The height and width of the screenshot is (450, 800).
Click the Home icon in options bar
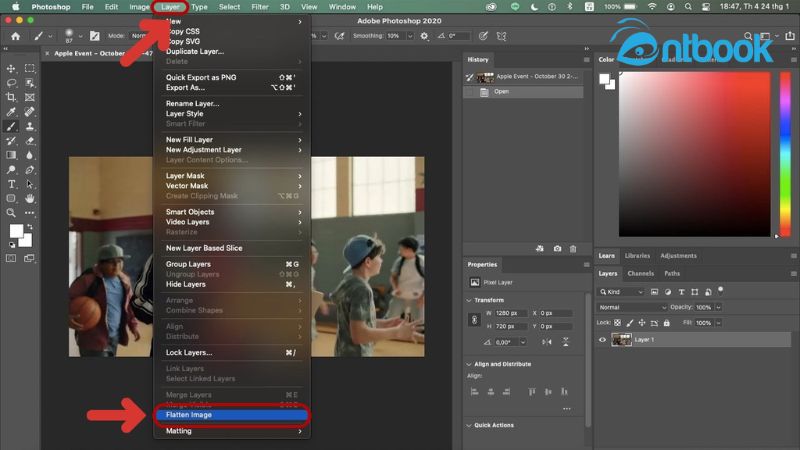point(16,36)
